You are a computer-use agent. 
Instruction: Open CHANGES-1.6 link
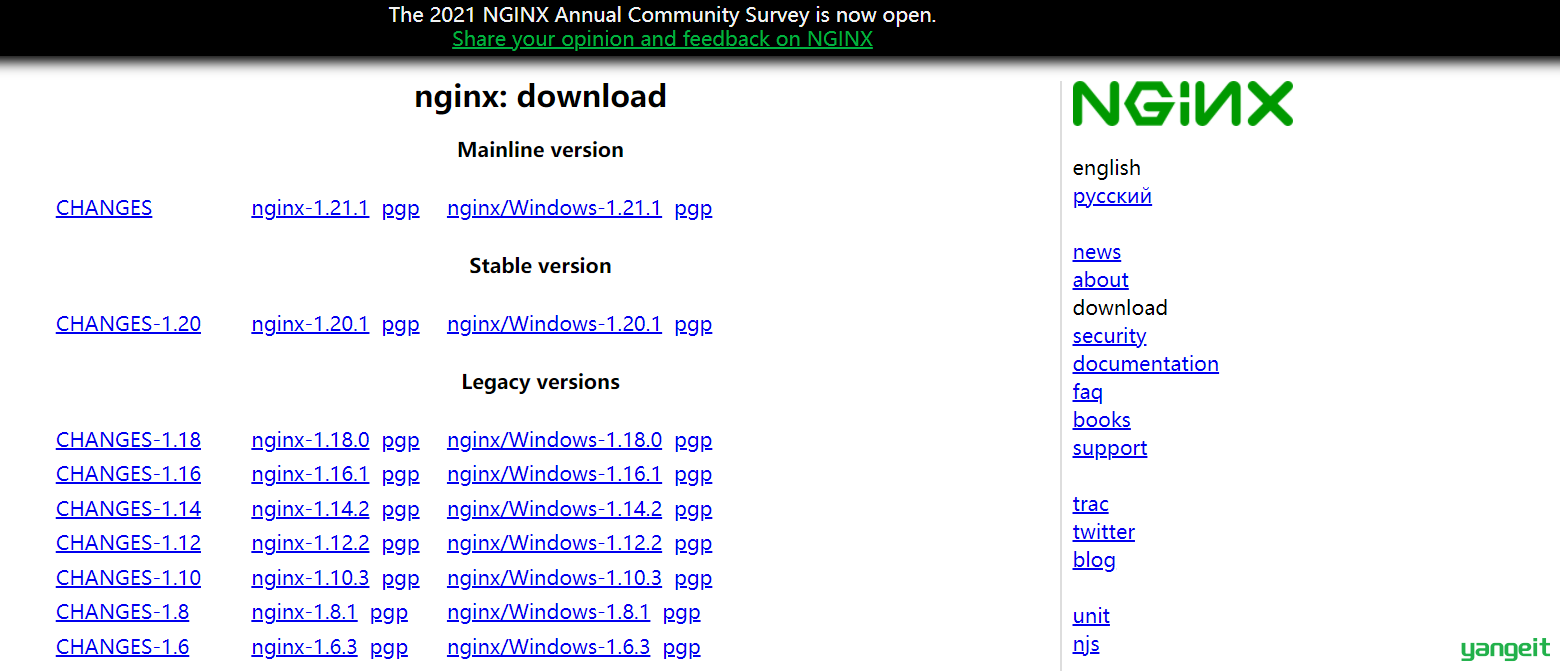tap(122, 647)
